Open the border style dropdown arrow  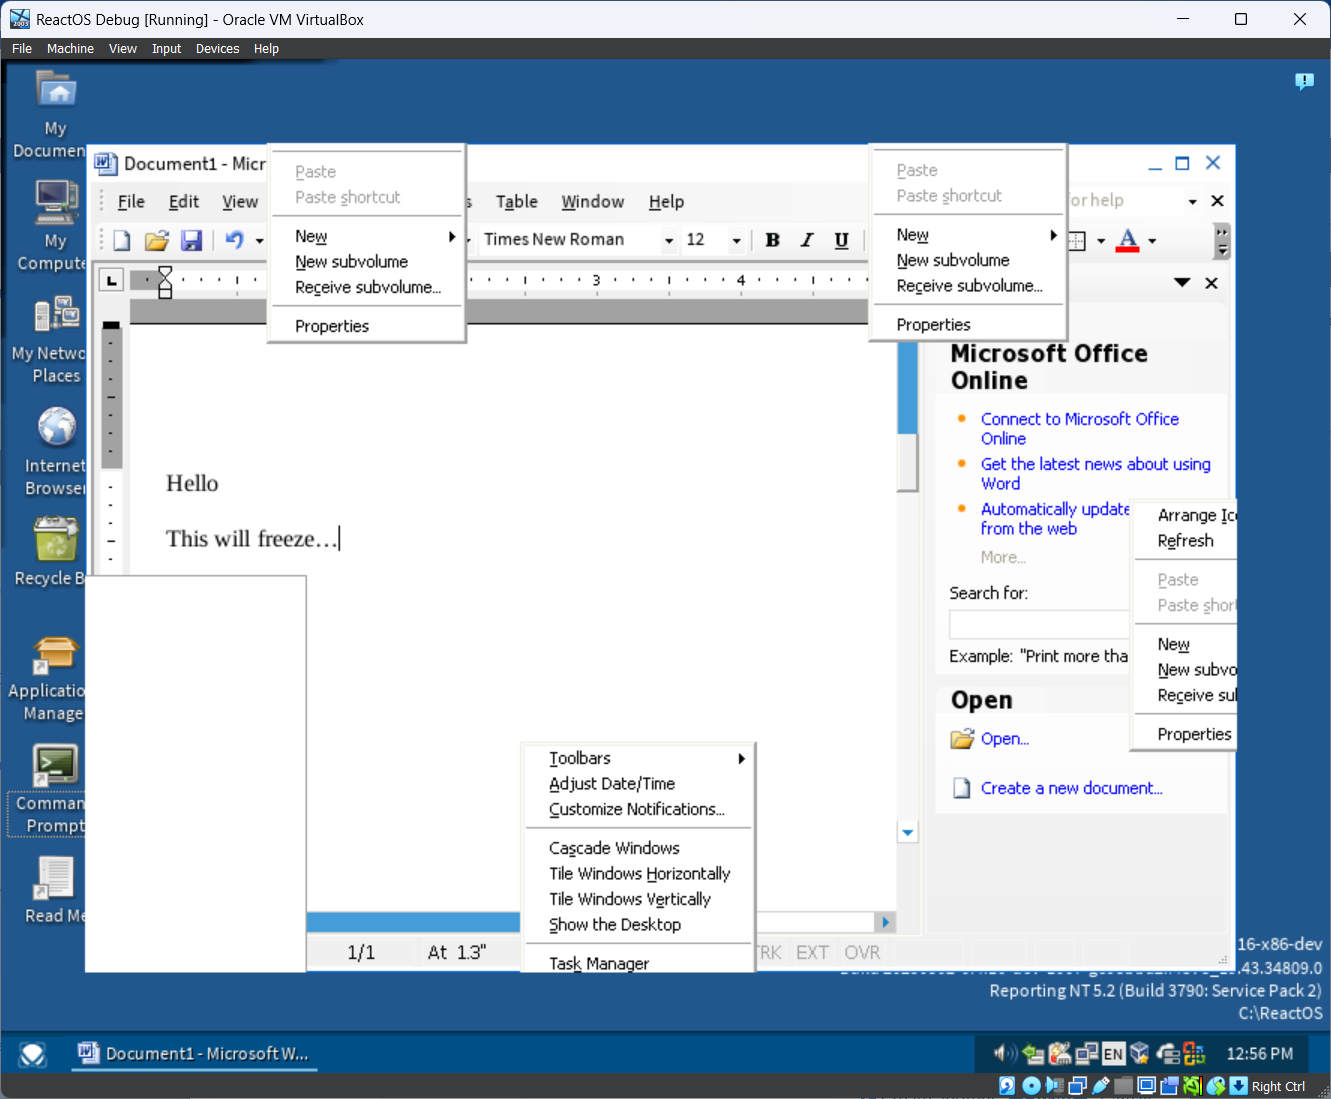[x=1101, y=241]
